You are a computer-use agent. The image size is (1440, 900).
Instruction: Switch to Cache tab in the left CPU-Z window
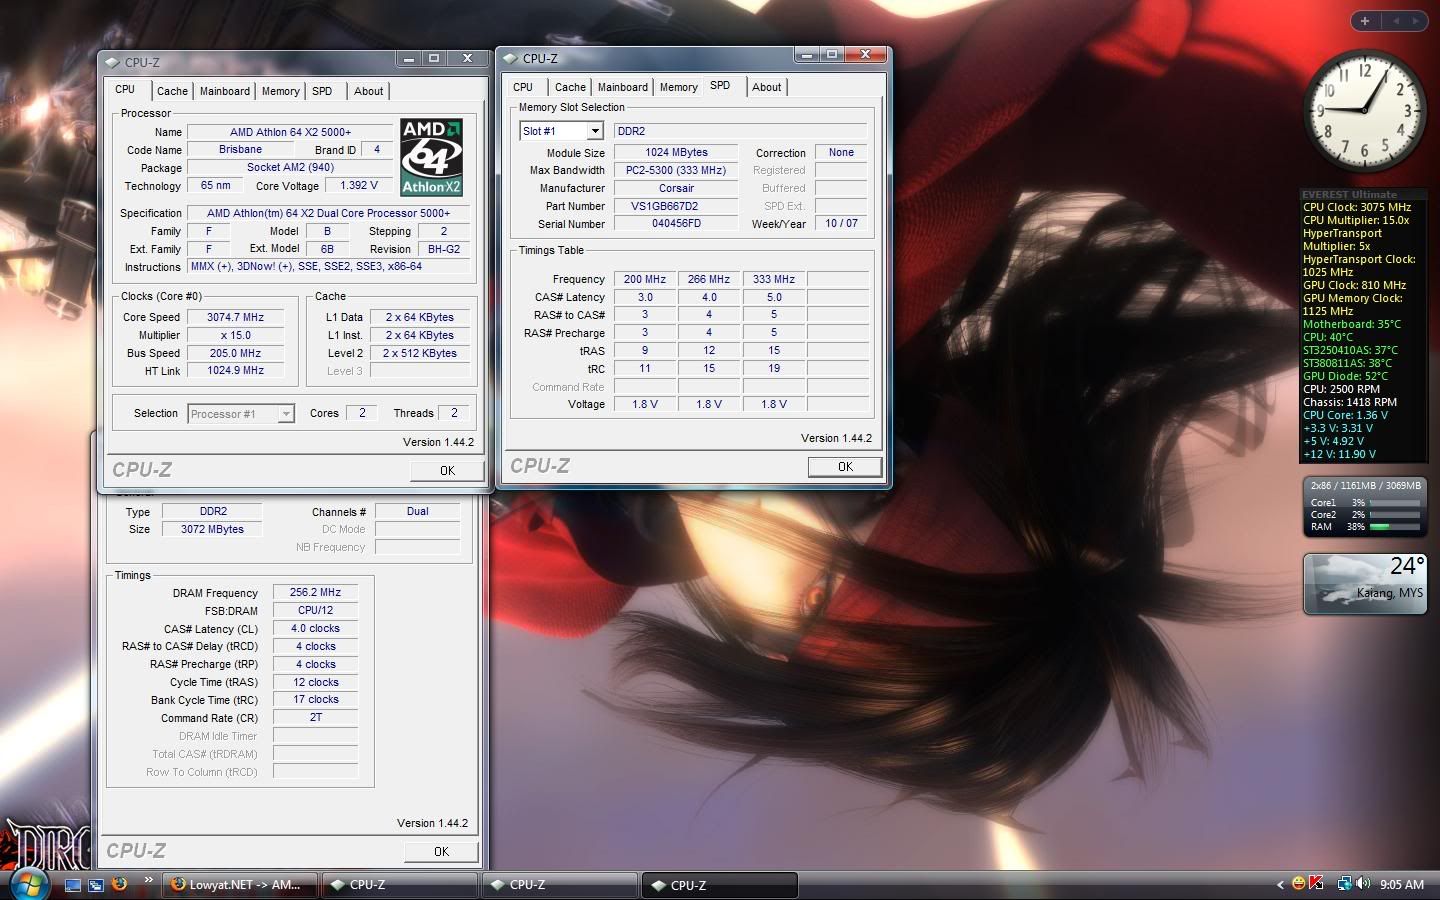[172, 91]
